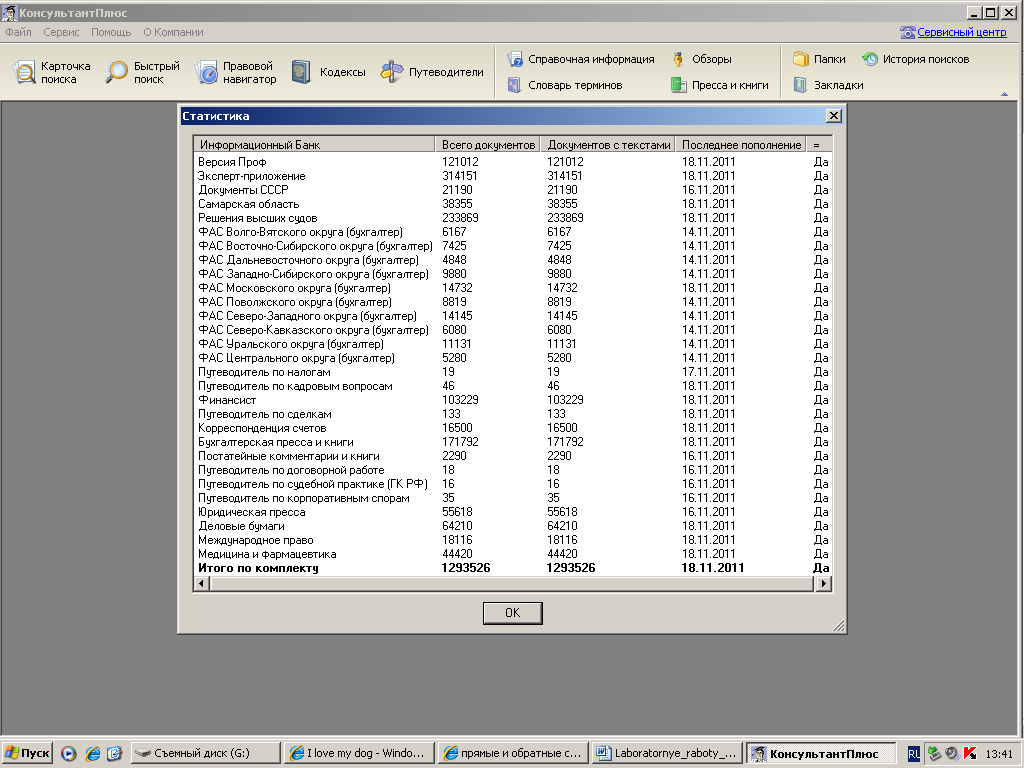The image size is (1024, 768).
Task: Click horizontal scrollbar track in statistics list
Action: coord(512,584)
